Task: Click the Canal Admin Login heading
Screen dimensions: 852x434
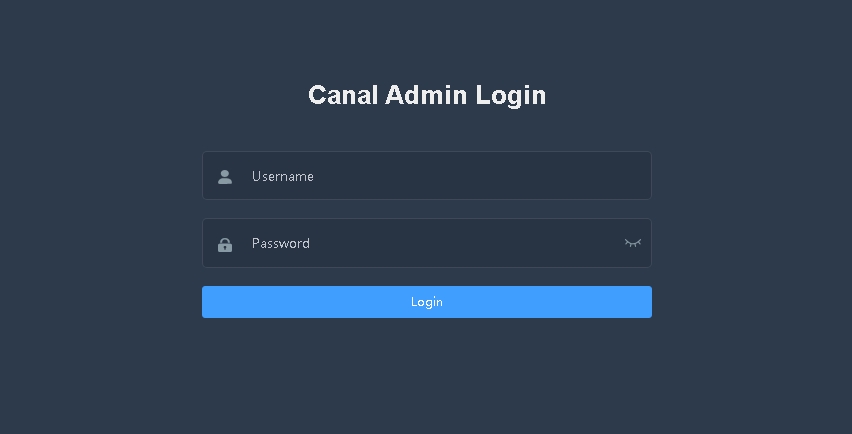Action: (x=427, y=96)
